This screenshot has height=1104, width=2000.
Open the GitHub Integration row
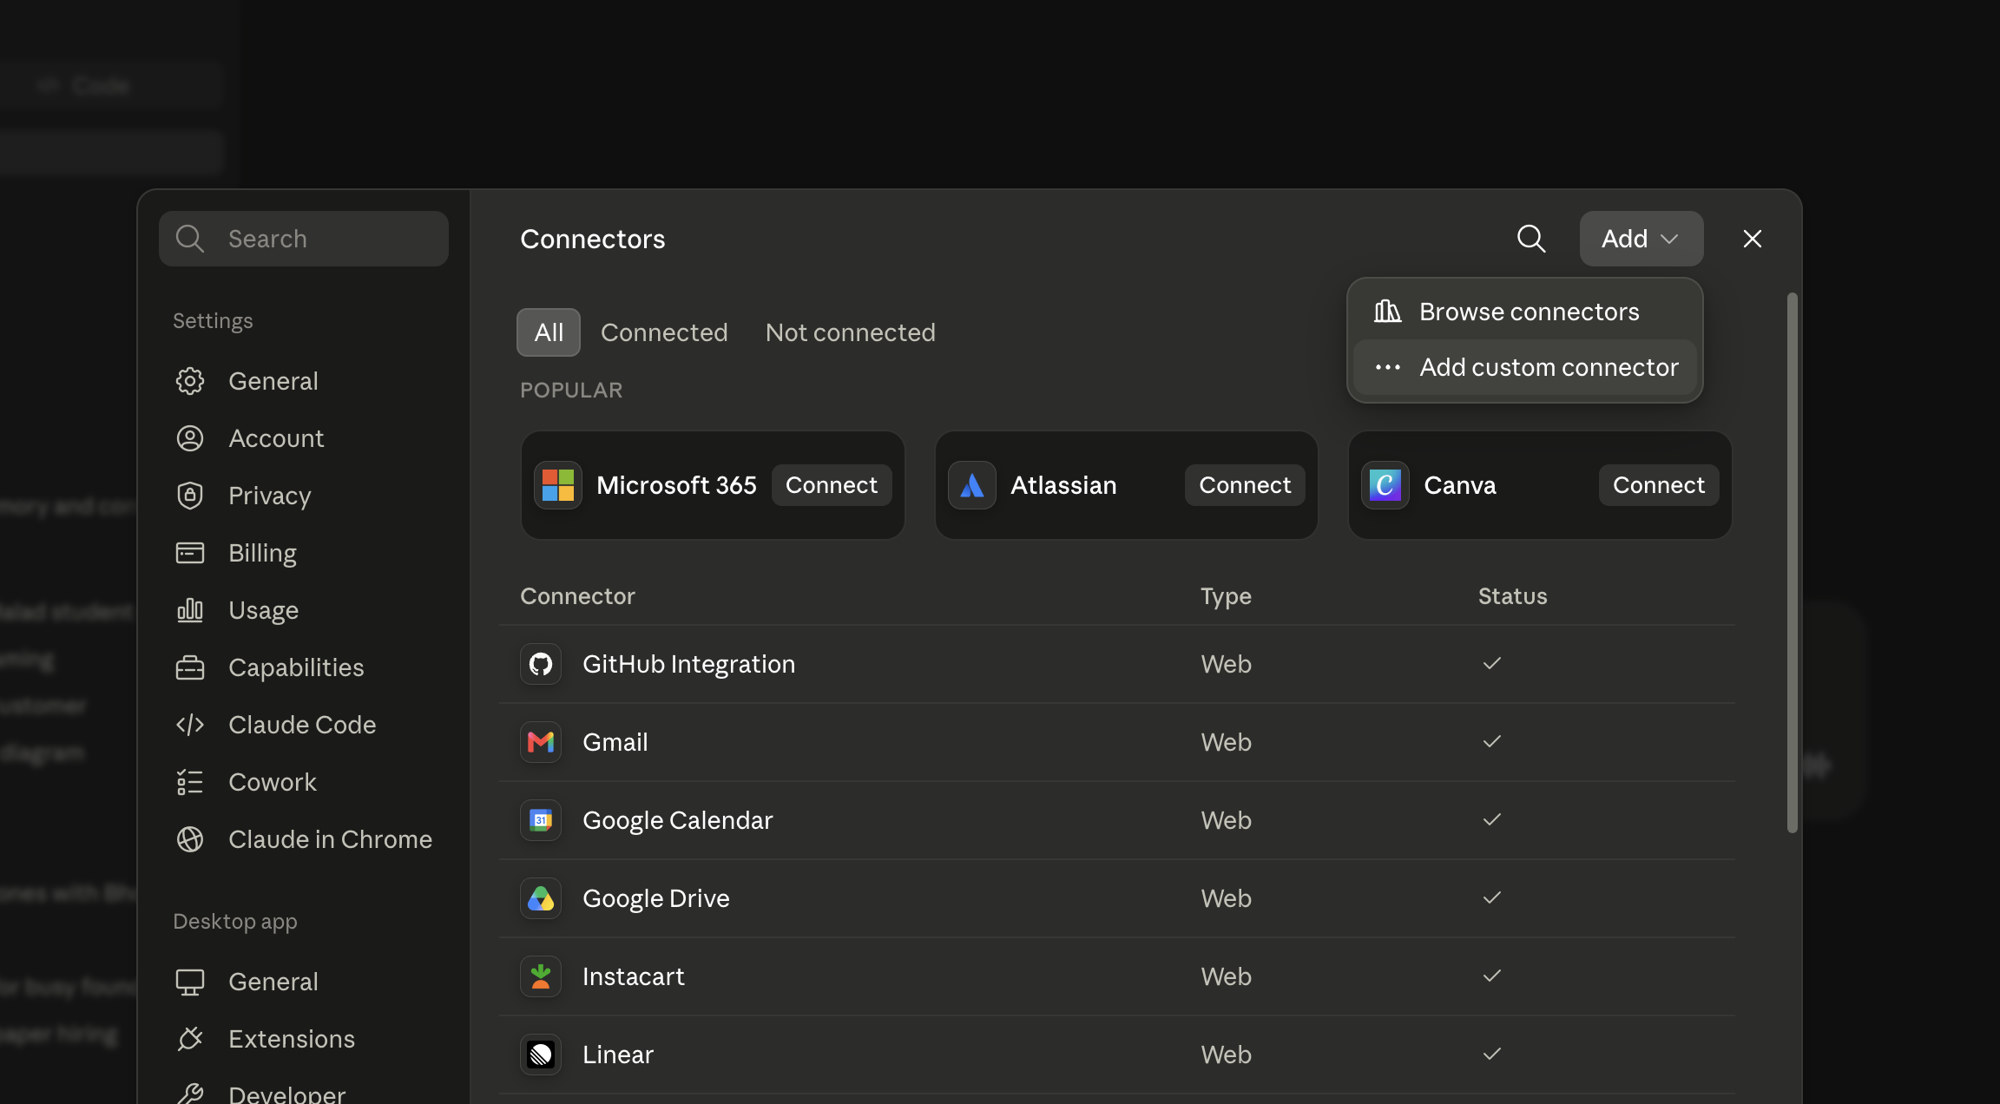click(x=1117, y=664)
